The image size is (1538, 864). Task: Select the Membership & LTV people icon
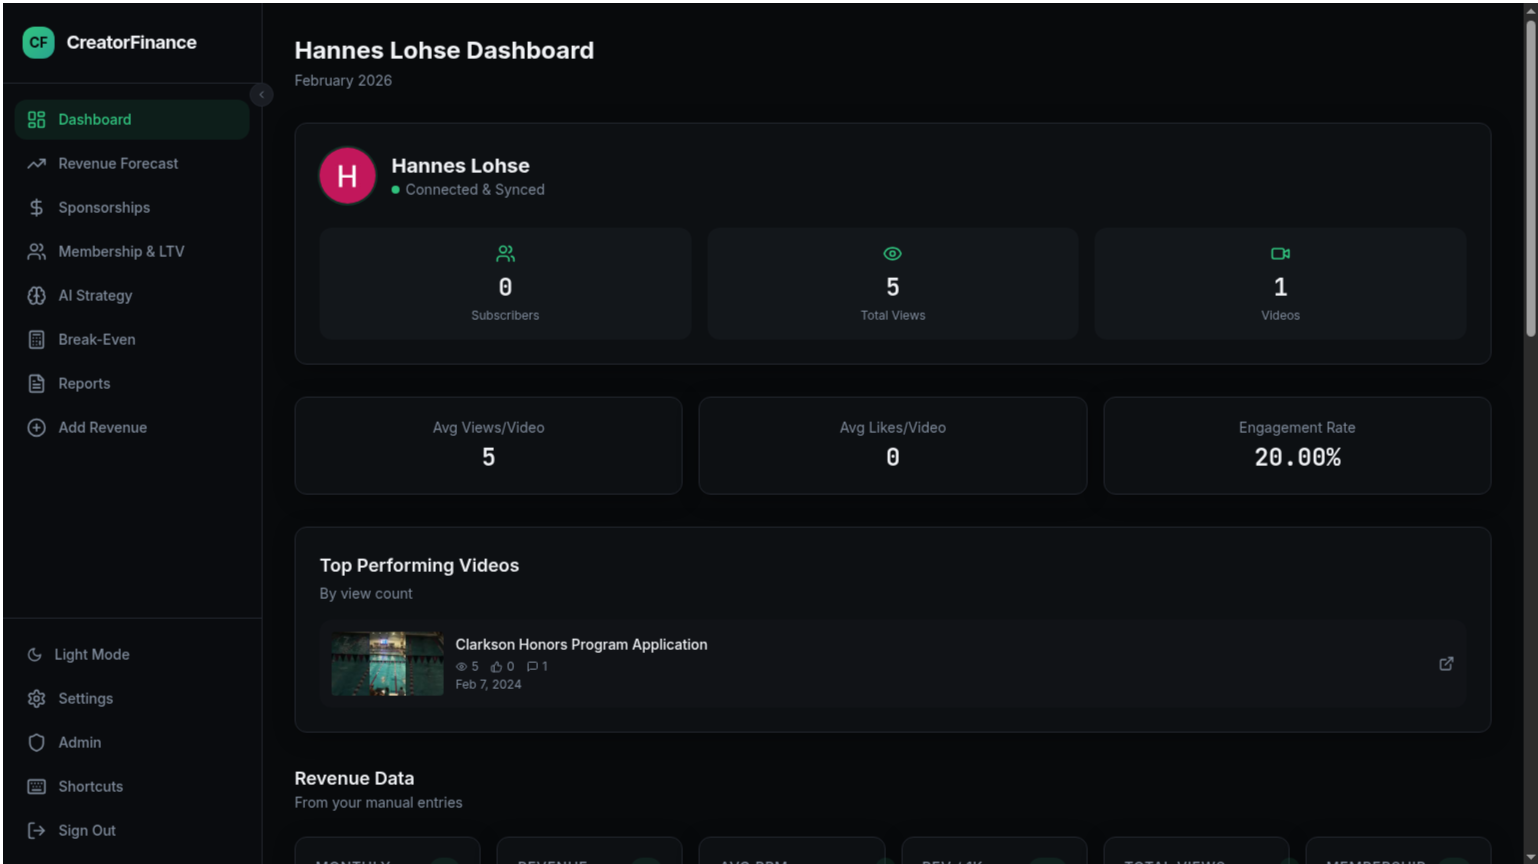pyautogui.click(x=36, y=251)
